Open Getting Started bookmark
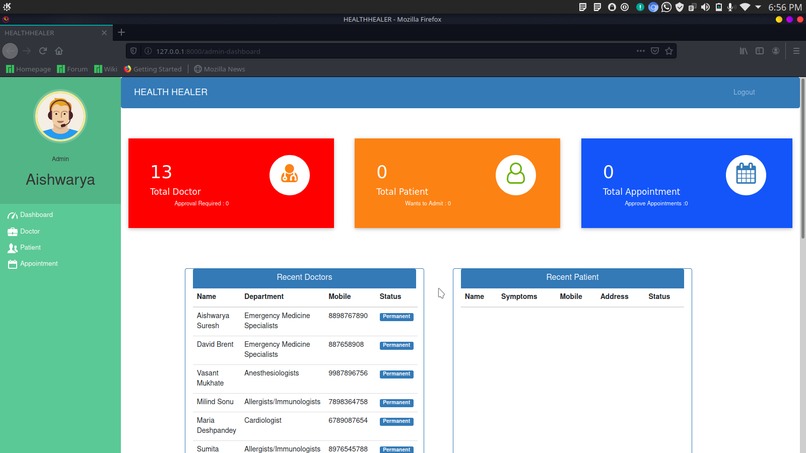The width and height of the screenshot is (806, 453). [153, 69]
